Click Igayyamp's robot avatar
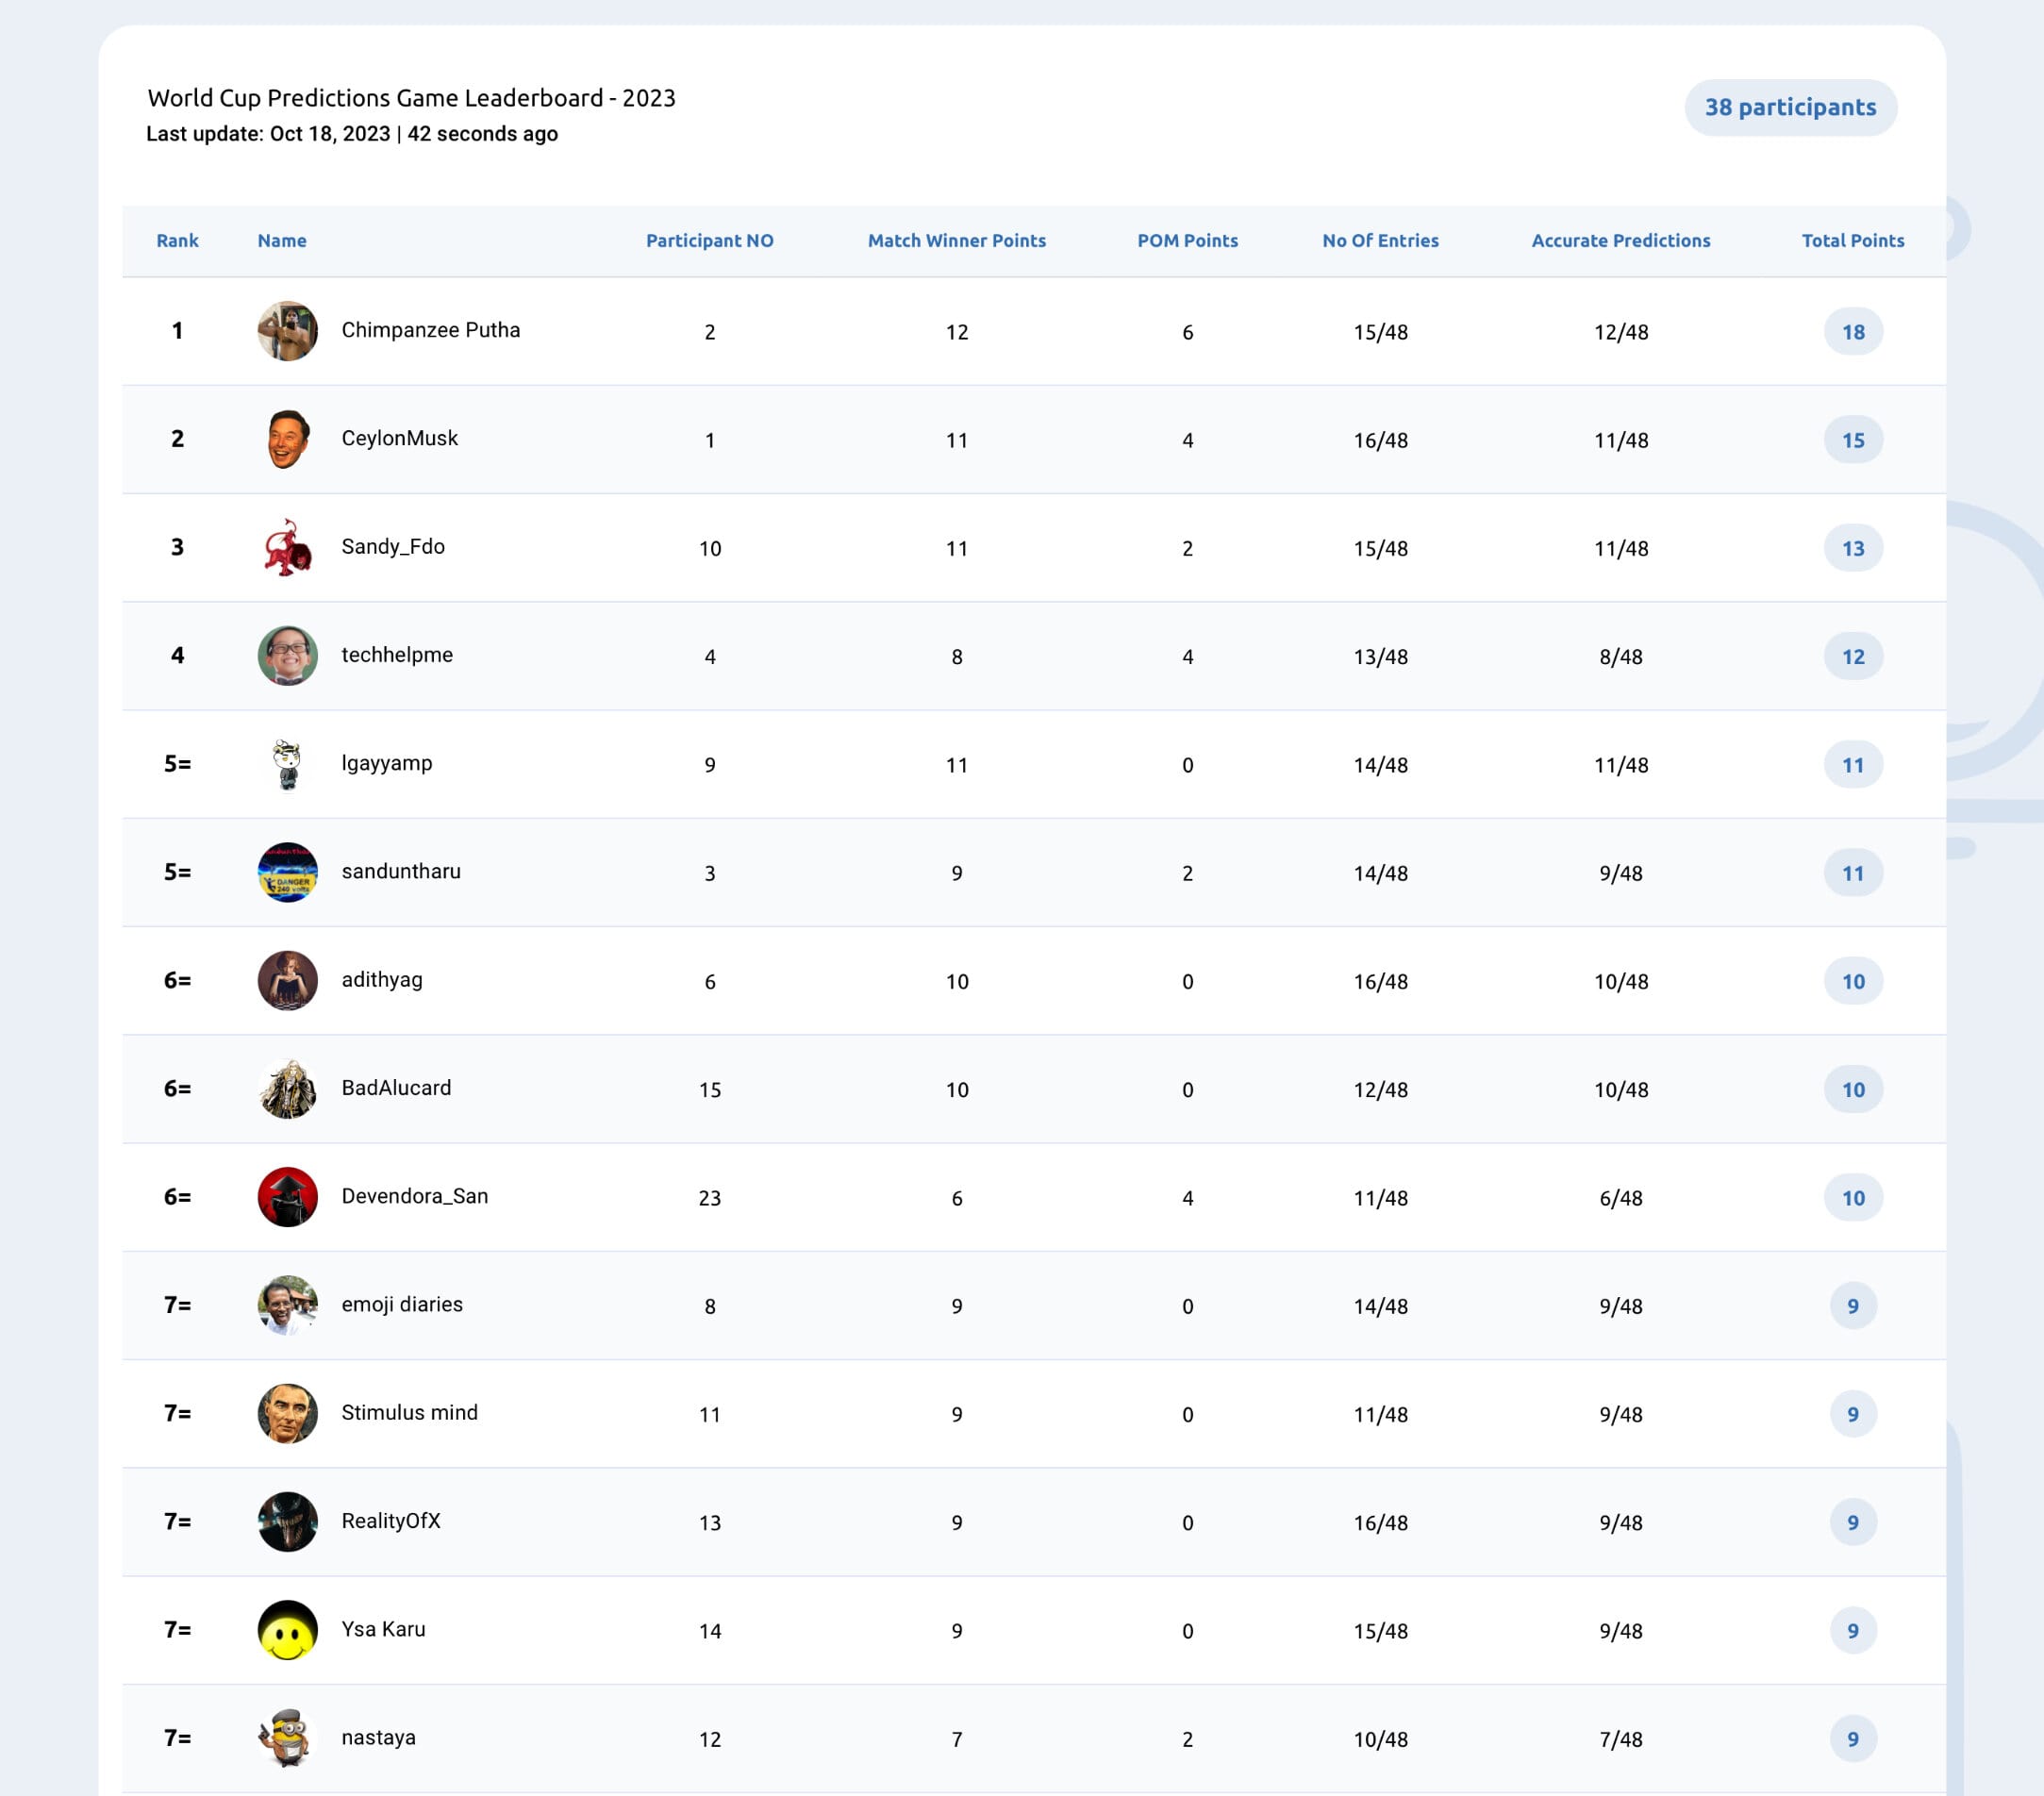2044x1796 pixels. coord(287,764)
